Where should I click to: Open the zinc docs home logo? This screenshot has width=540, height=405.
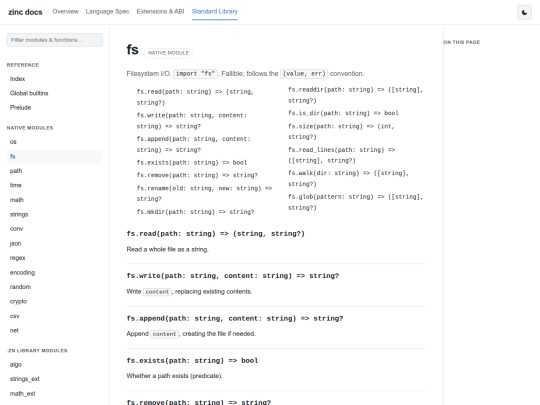(x=25, y=12)
